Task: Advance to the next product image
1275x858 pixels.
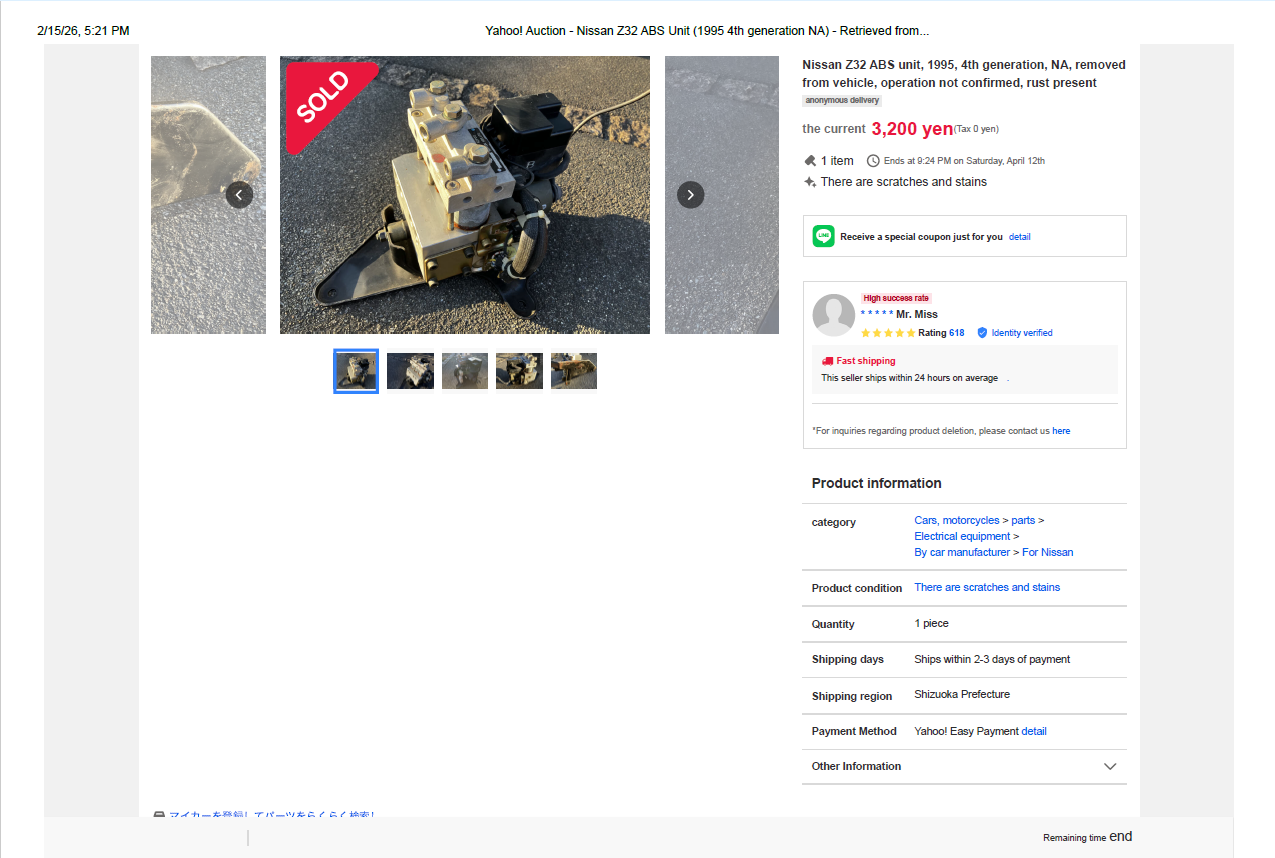Action: (x=691, y=195)
